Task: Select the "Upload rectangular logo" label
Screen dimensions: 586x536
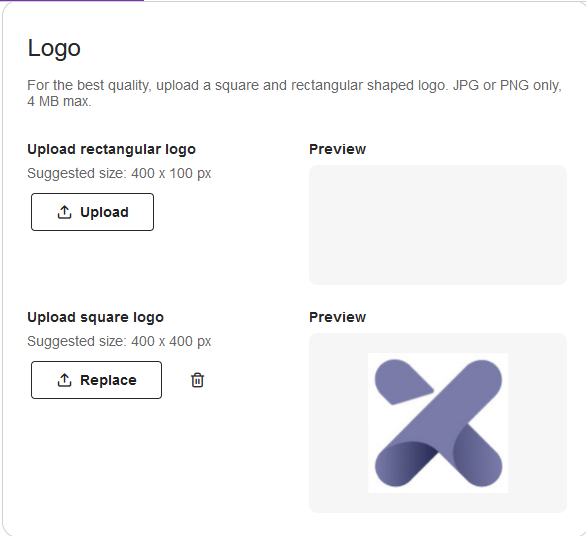Action: (111, 149)
